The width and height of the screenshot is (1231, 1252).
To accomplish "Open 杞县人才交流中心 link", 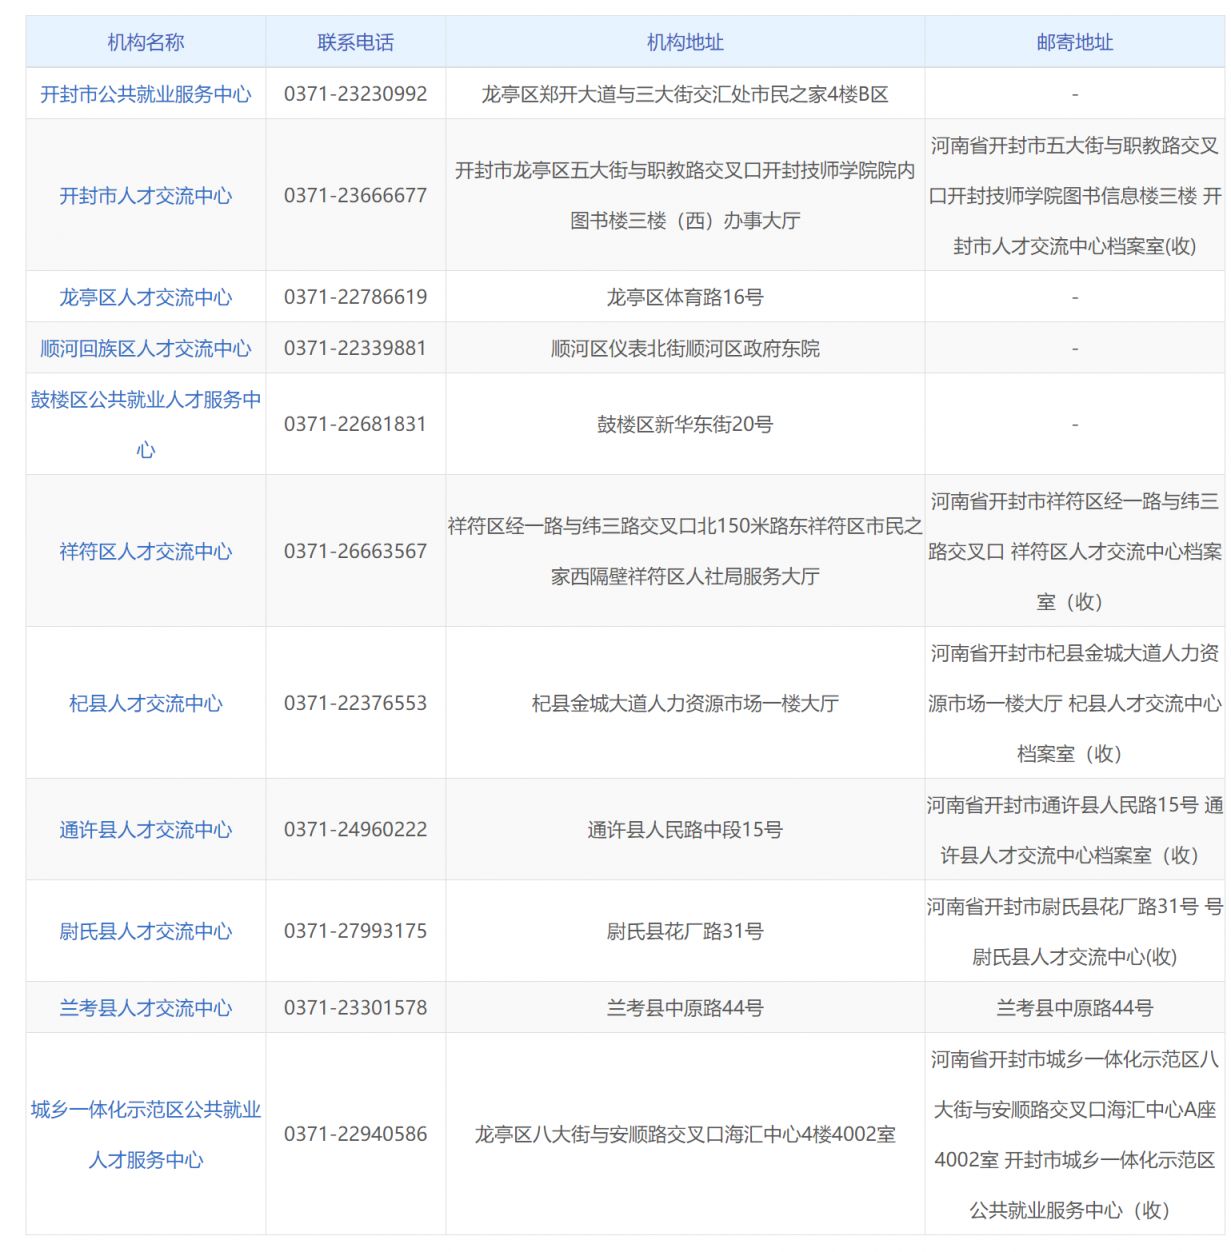I will coord(146,703).
